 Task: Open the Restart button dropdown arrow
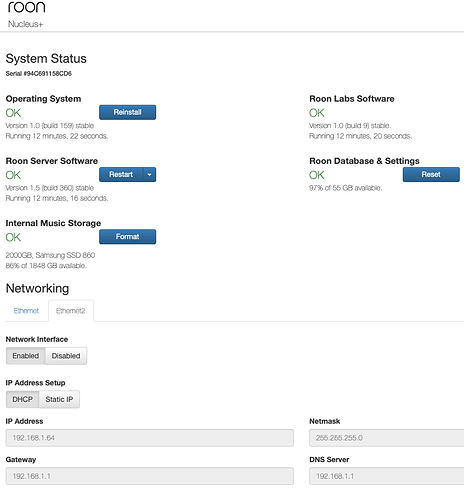(149, 174)
